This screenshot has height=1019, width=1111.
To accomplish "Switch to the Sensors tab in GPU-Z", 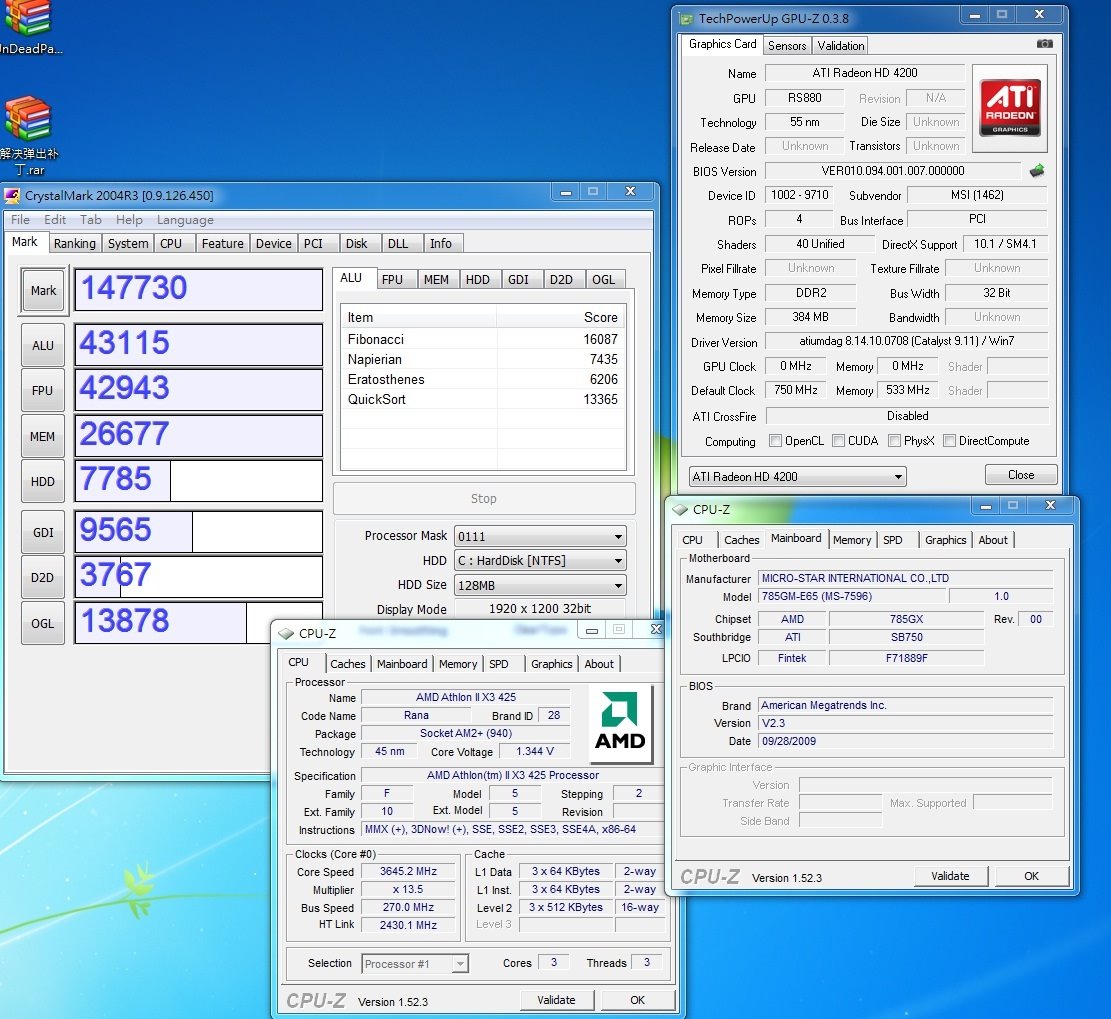I will pyautogui.click(x=787, y=46).
